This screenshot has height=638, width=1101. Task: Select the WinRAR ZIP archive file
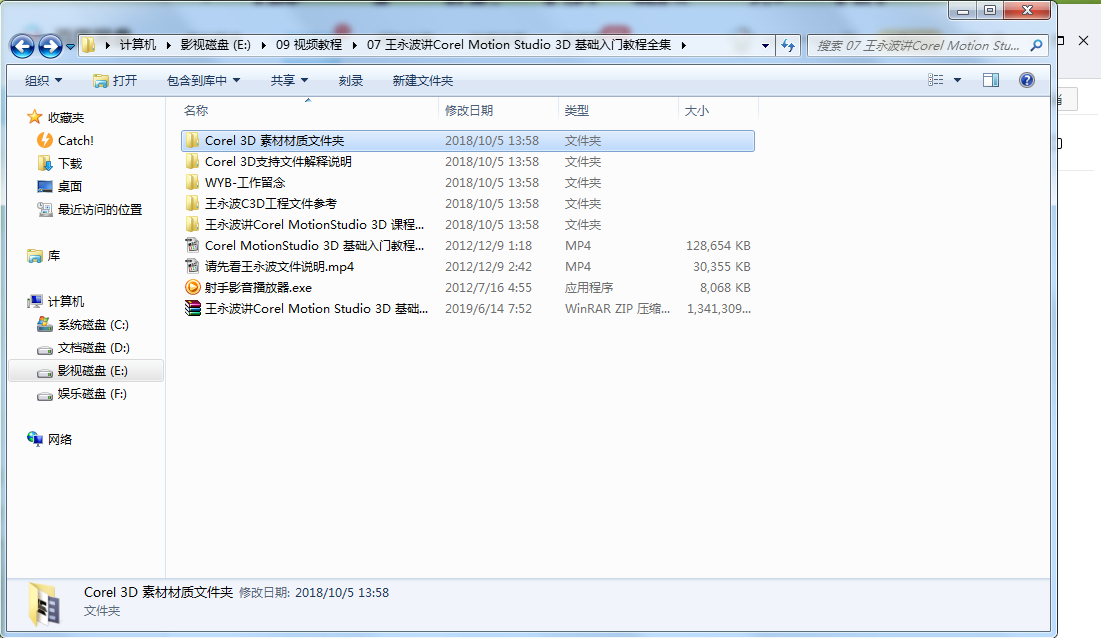(x=468, y=309)
